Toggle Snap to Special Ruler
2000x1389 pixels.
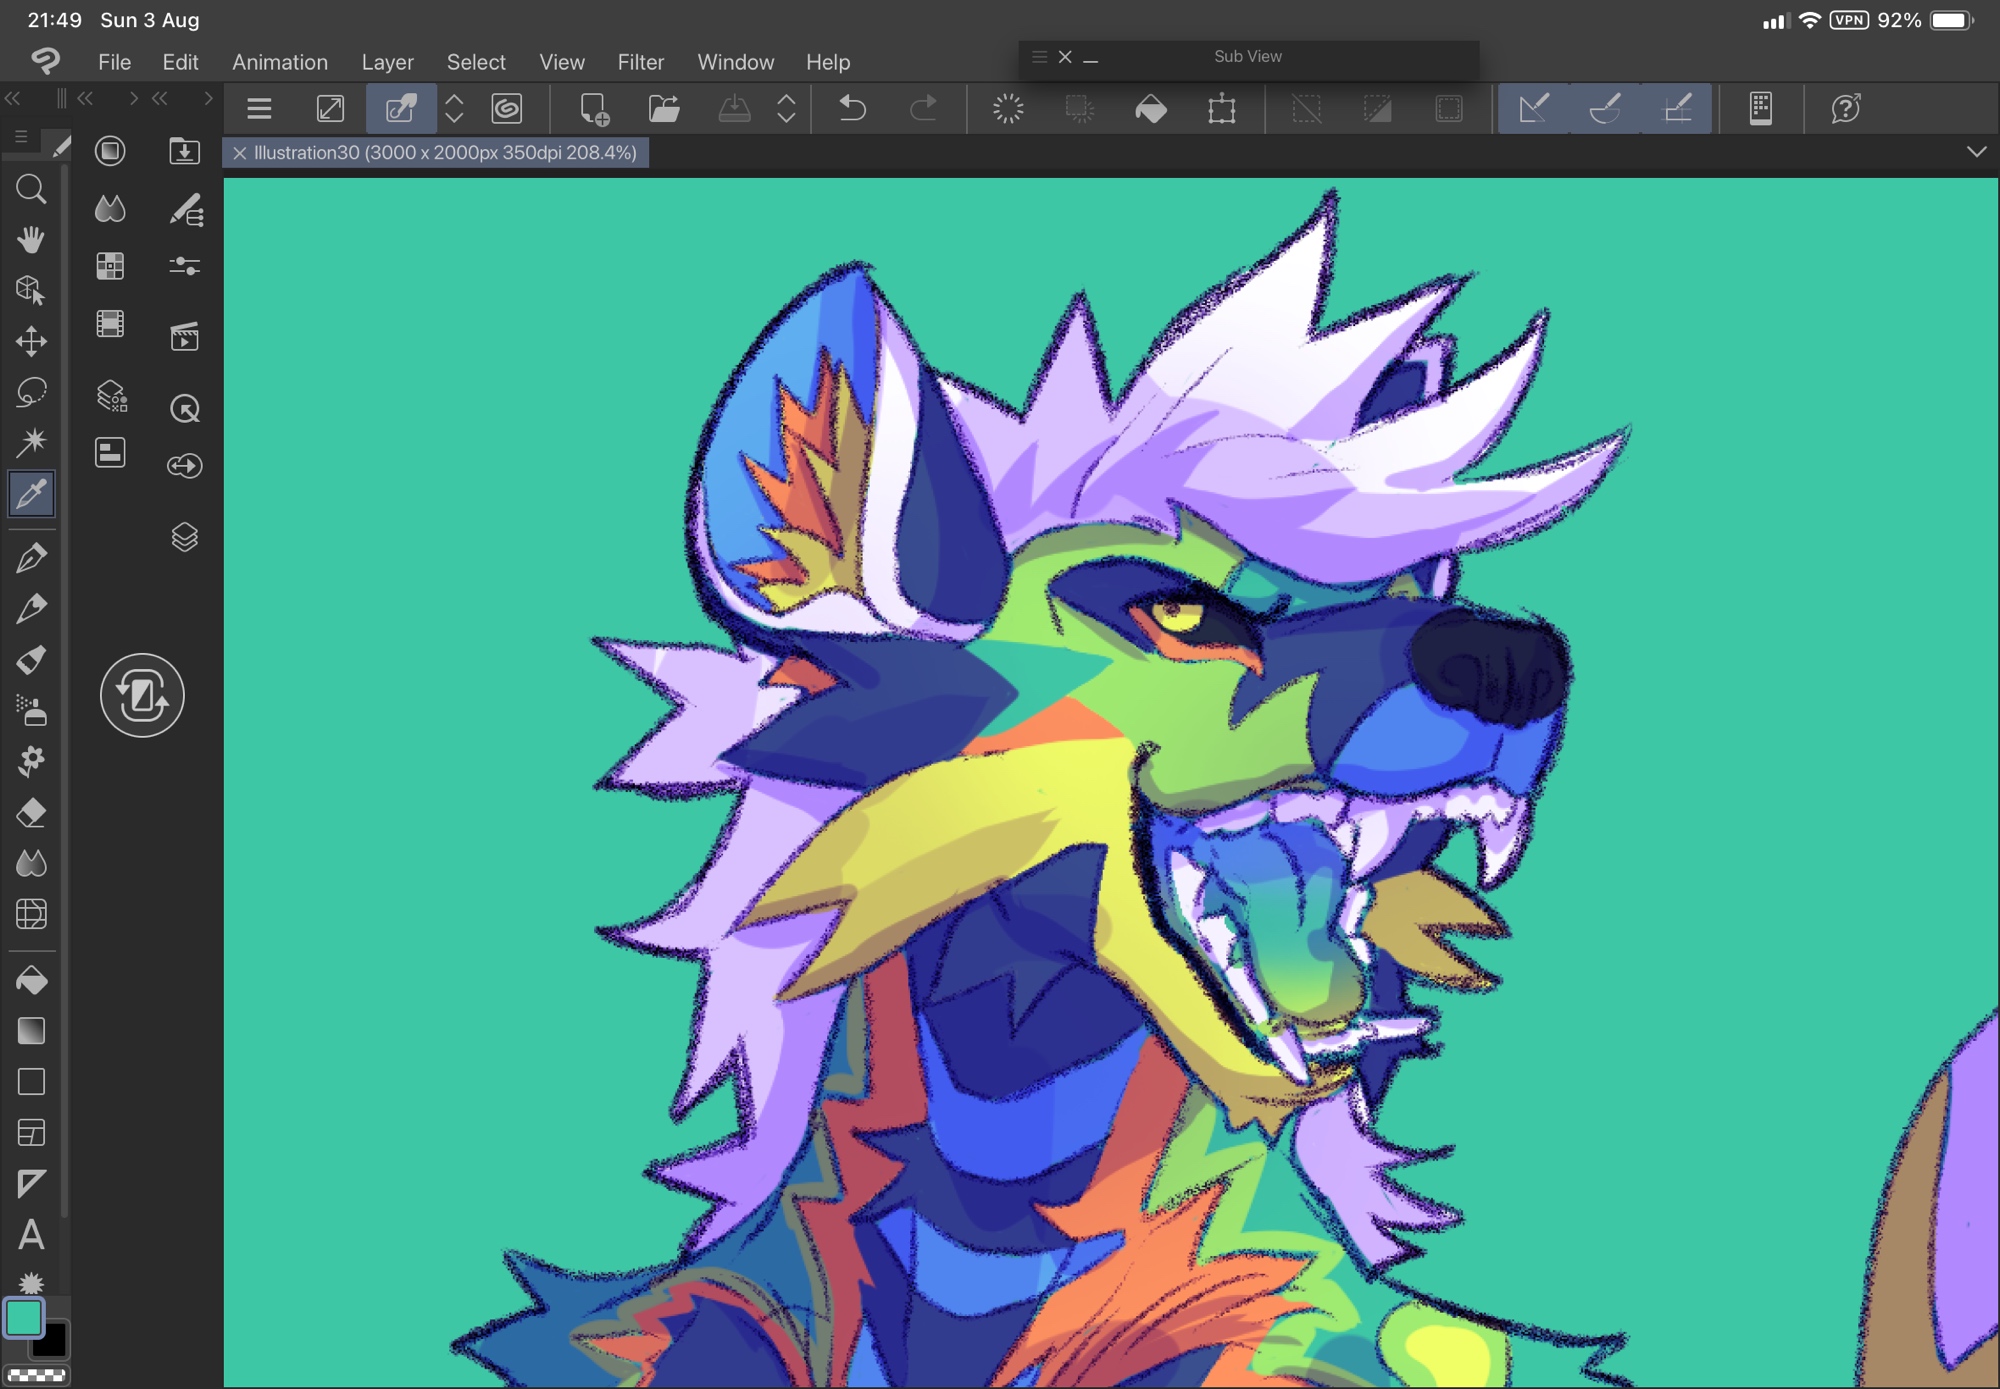click(1605, 108)
